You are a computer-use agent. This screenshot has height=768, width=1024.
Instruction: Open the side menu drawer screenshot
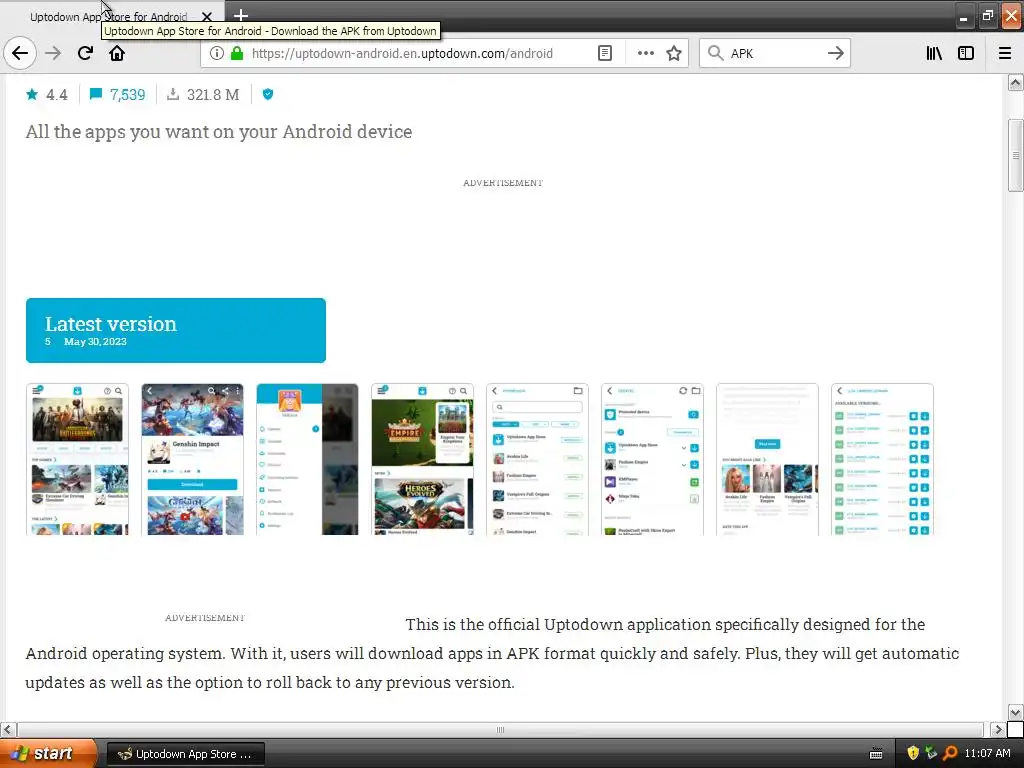click(x=308, y=460)
